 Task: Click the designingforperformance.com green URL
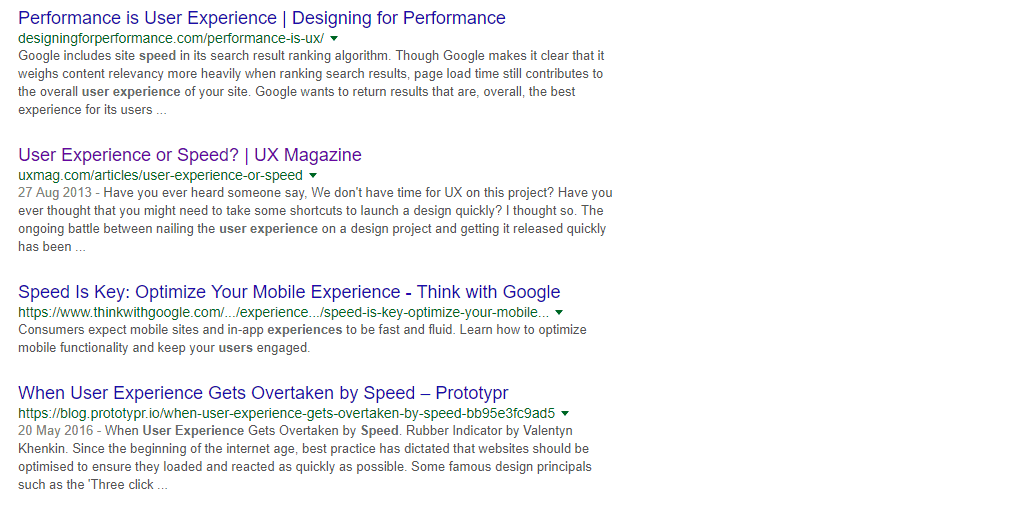(x=171, y=38)
